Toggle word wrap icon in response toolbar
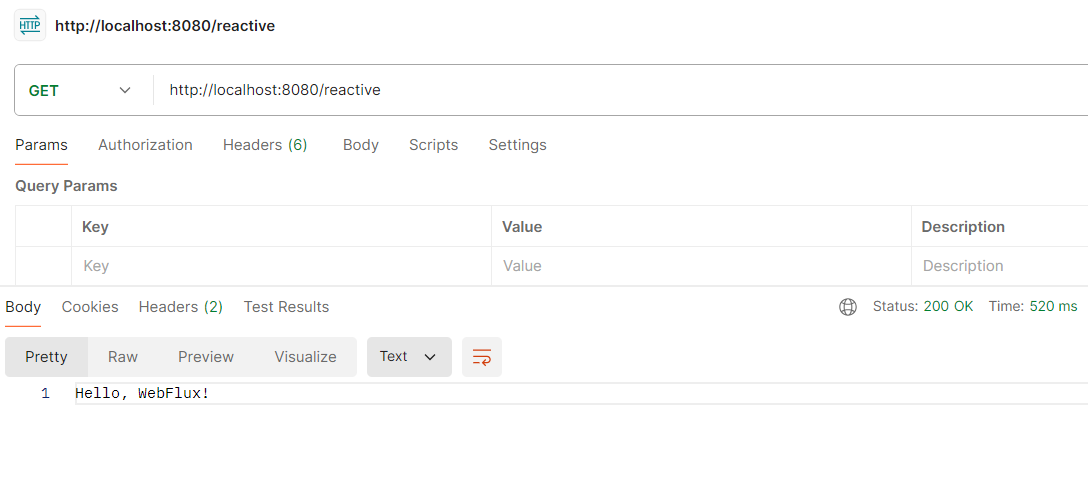1088x492 pixels. click(x=482, y=357)
